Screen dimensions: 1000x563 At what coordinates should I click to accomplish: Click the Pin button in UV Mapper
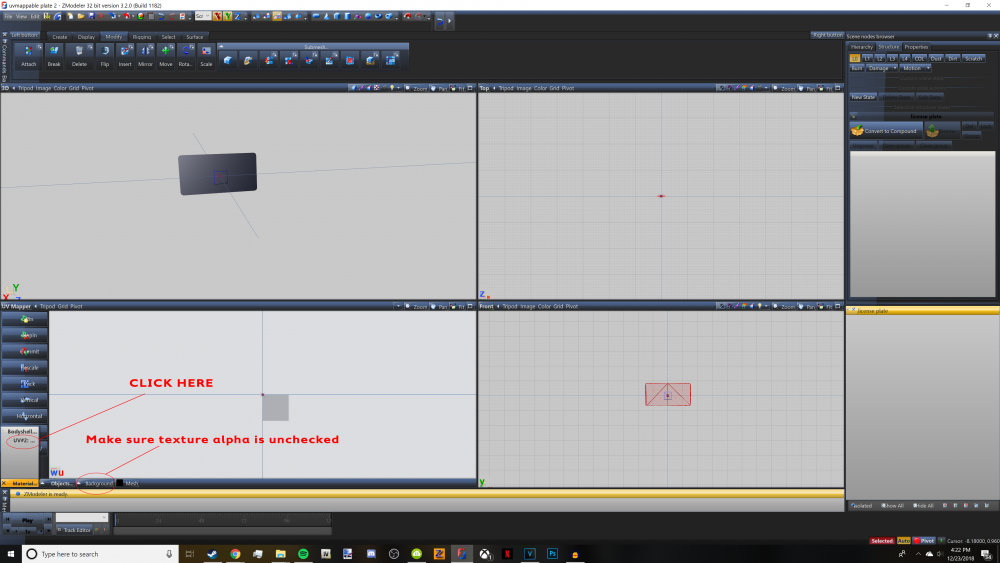24,319
